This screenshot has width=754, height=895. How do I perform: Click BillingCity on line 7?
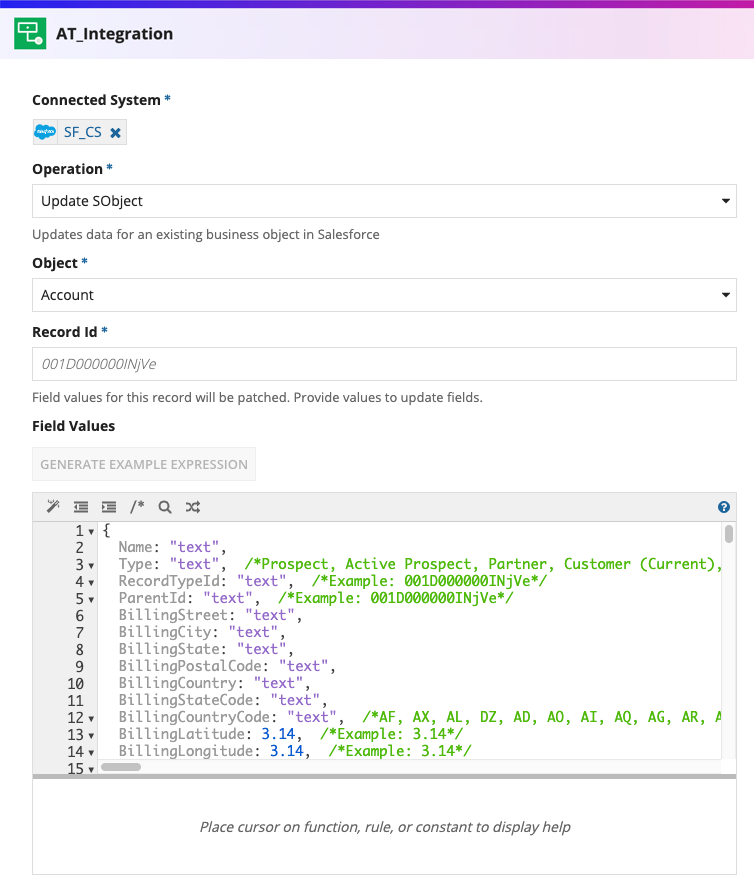point(165,632)
